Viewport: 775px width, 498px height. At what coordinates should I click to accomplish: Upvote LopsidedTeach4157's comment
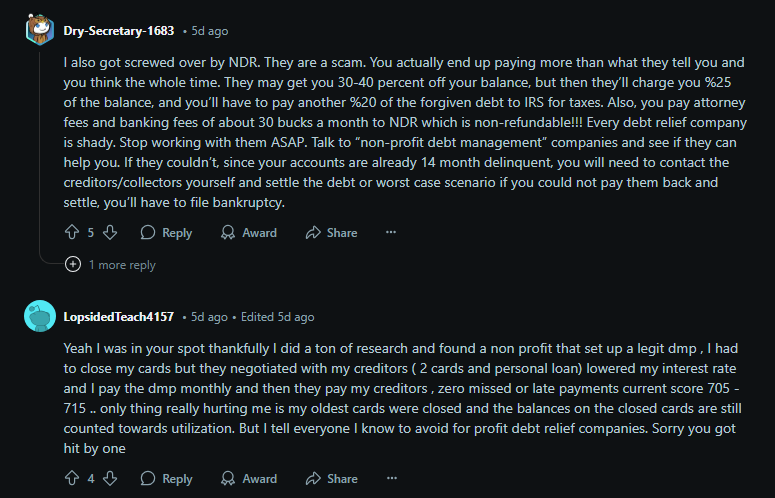[x=72, y=479]
